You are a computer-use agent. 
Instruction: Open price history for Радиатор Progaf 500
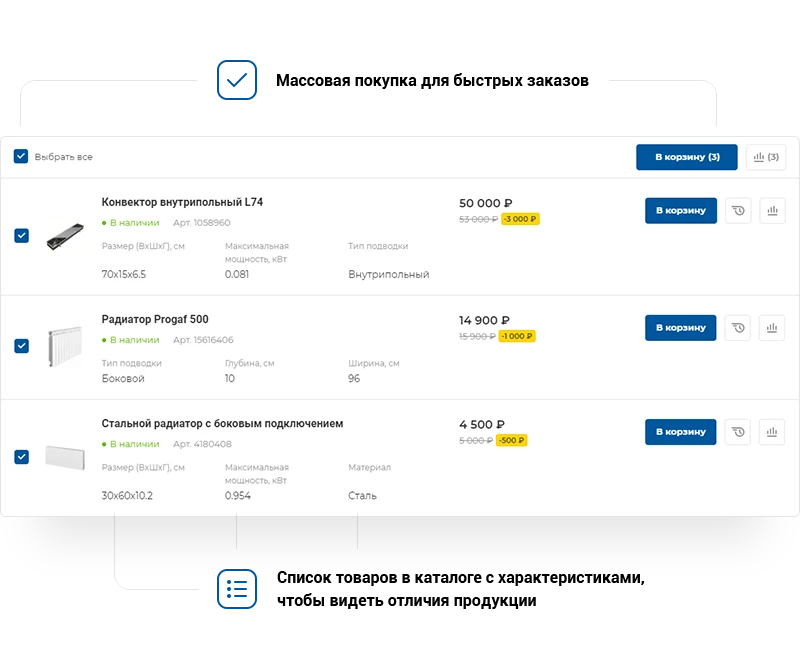pos(738,328)
